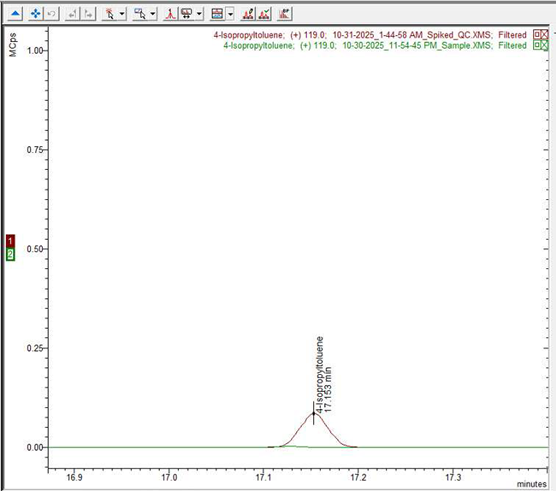
Task: Click the last chromatogram toolbar icon
Action: pos(284,14)
